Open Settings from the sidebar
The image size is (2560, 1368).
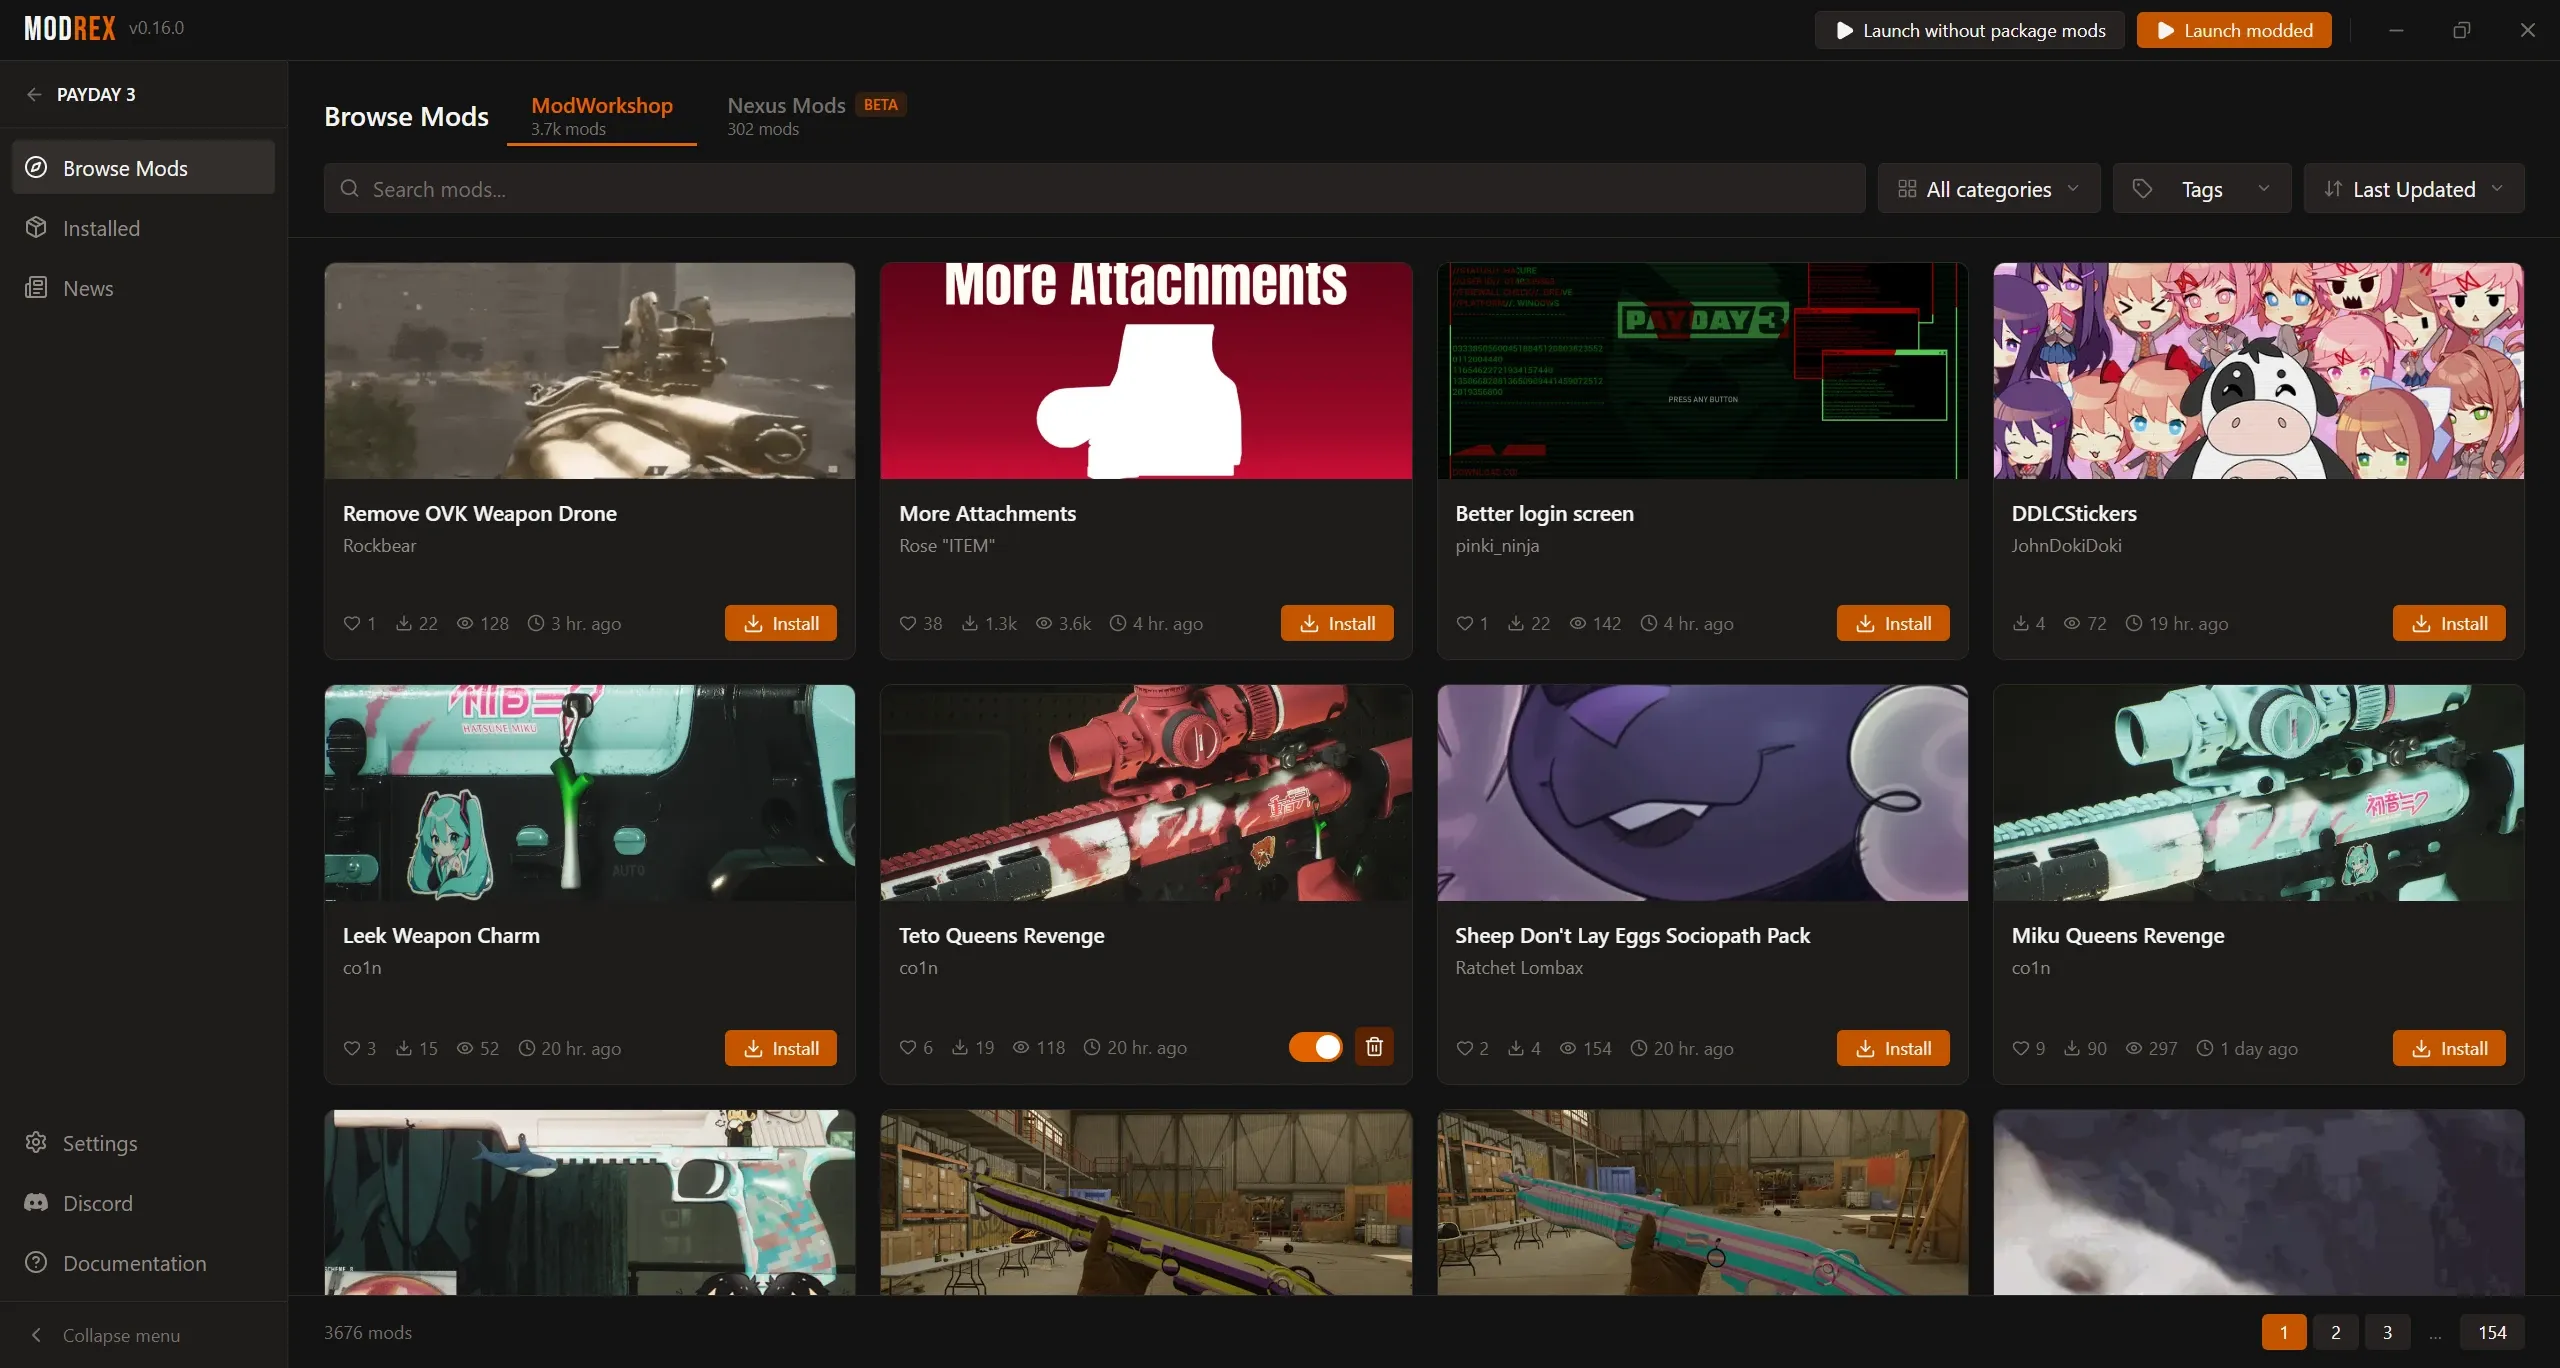coord(143,1143)
